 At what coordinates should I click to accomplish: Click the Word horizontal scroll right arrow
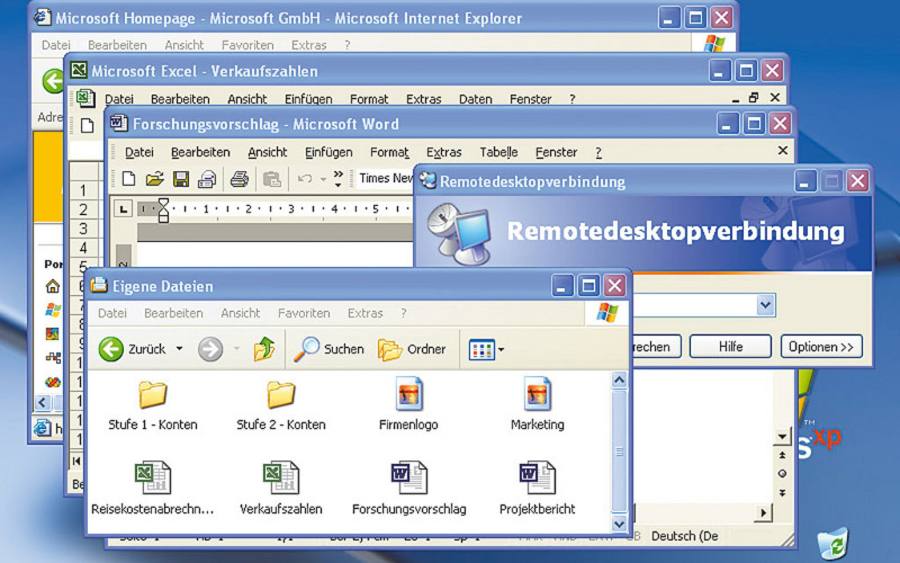coord(763,512)
